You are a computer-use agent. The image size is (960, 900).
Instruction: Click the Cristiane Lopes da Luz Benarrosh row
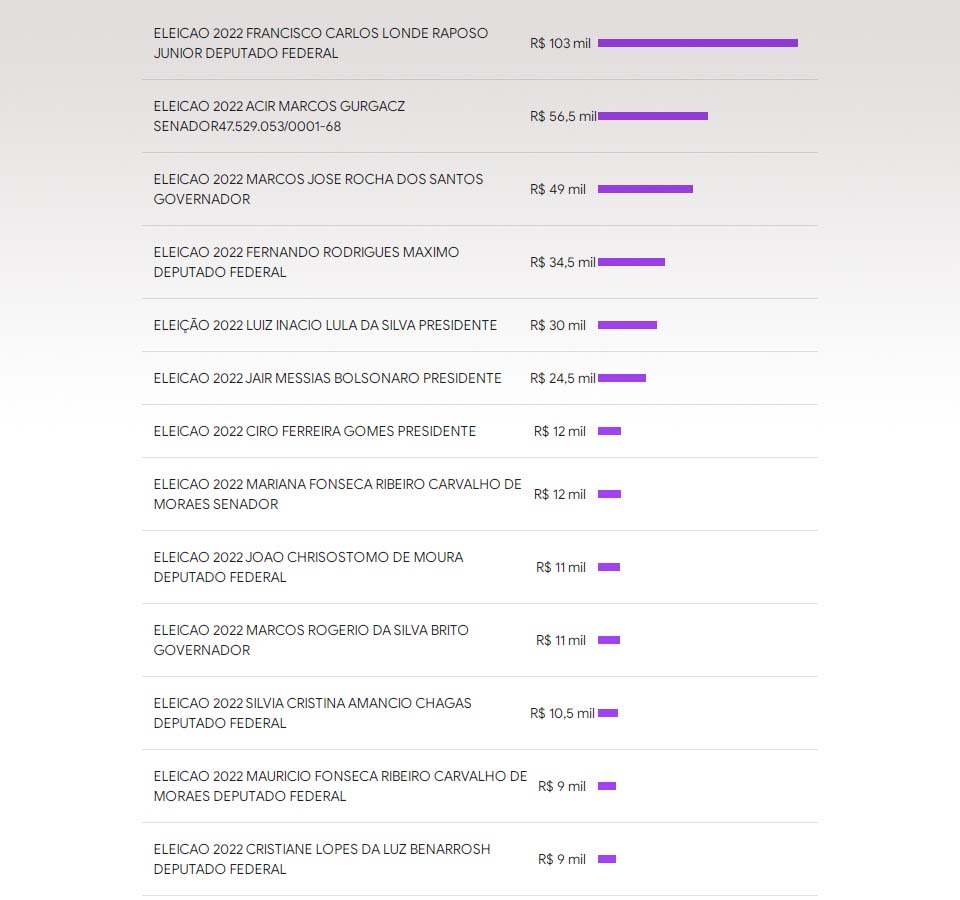tap(322, 859)
